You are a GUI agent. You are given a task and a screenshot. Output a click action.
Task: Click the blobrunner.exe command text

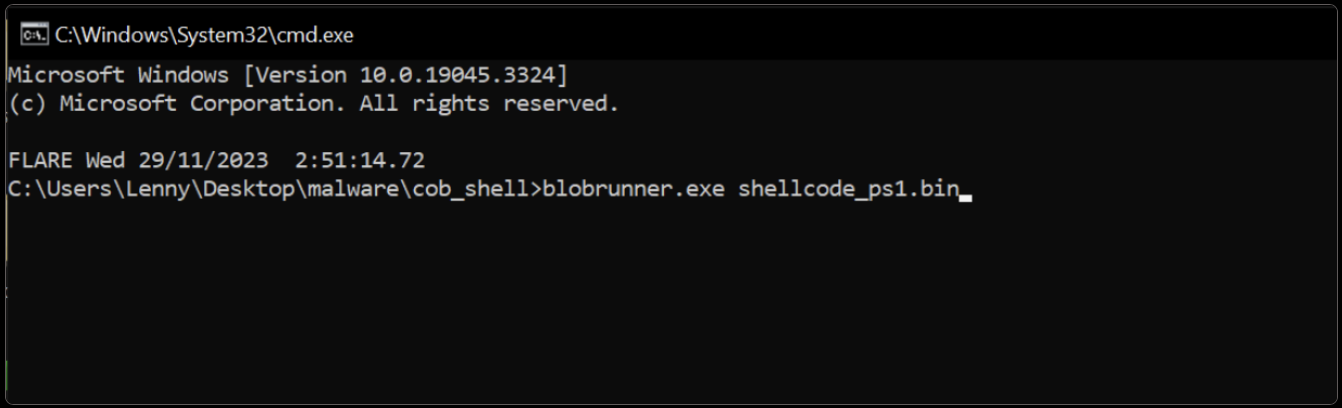click(x=633, y=189)
